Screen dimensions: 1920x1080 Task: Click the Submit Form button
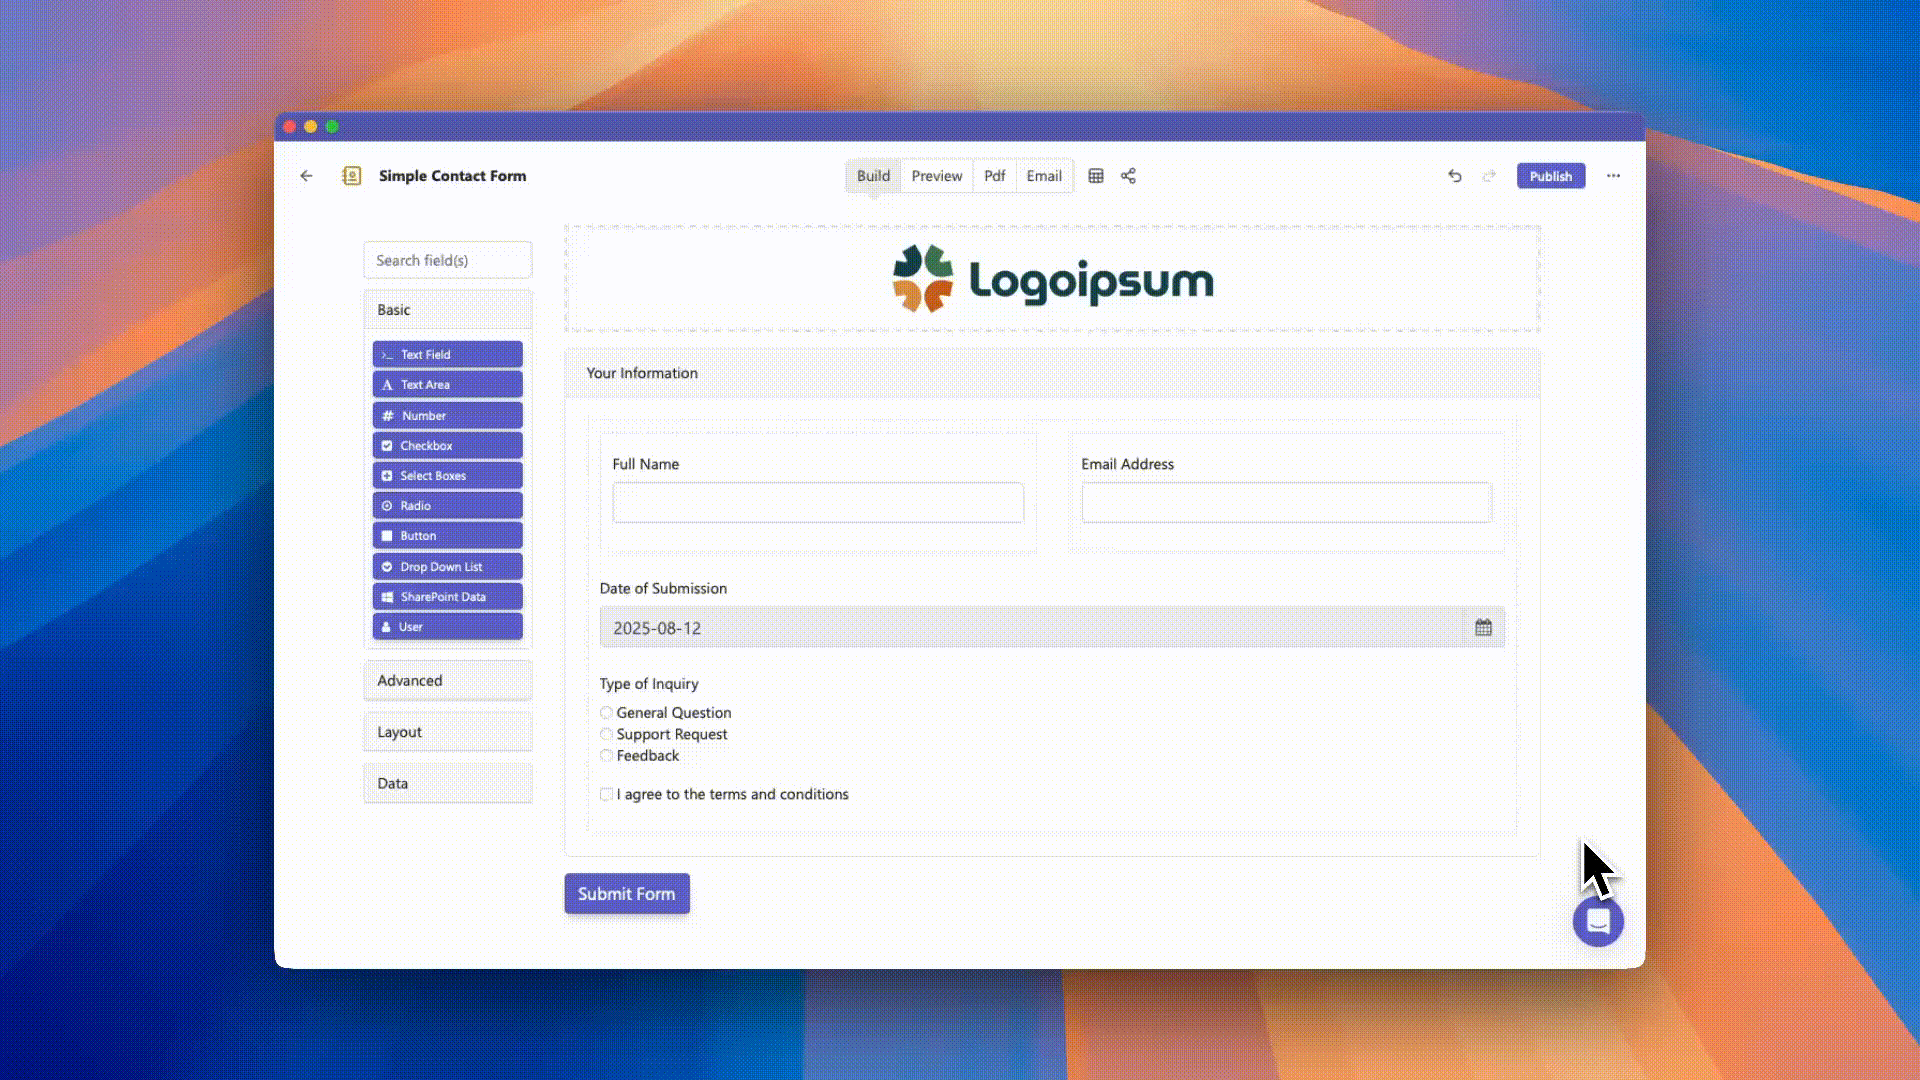coord(627,893)
